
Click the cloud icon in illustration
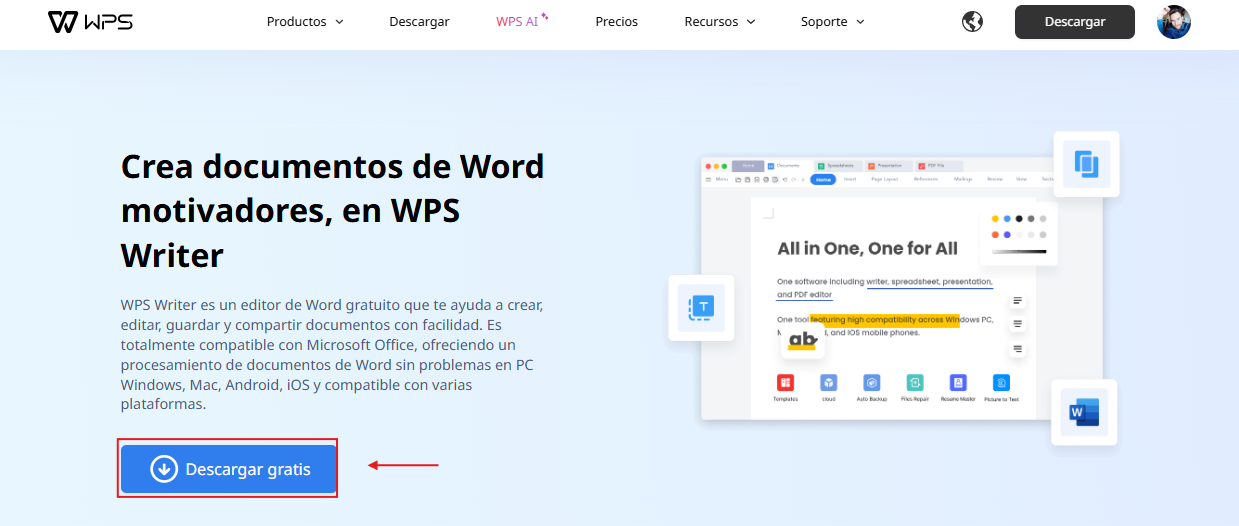coord(828,383)
